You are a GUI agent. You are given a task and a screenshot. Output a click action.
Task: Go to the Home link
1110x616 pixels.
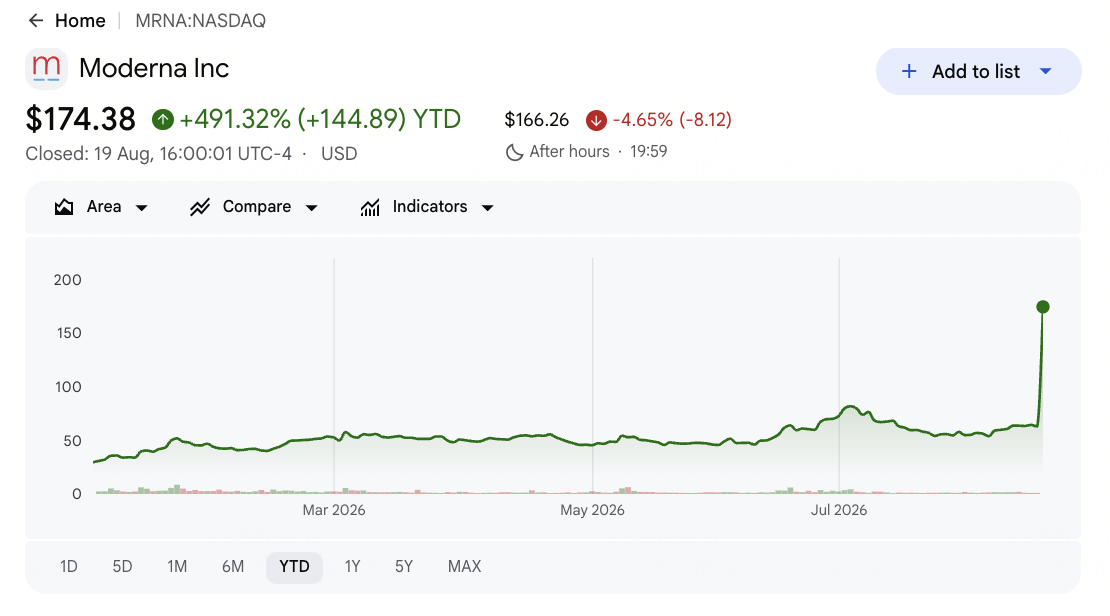tap(80, 21)
